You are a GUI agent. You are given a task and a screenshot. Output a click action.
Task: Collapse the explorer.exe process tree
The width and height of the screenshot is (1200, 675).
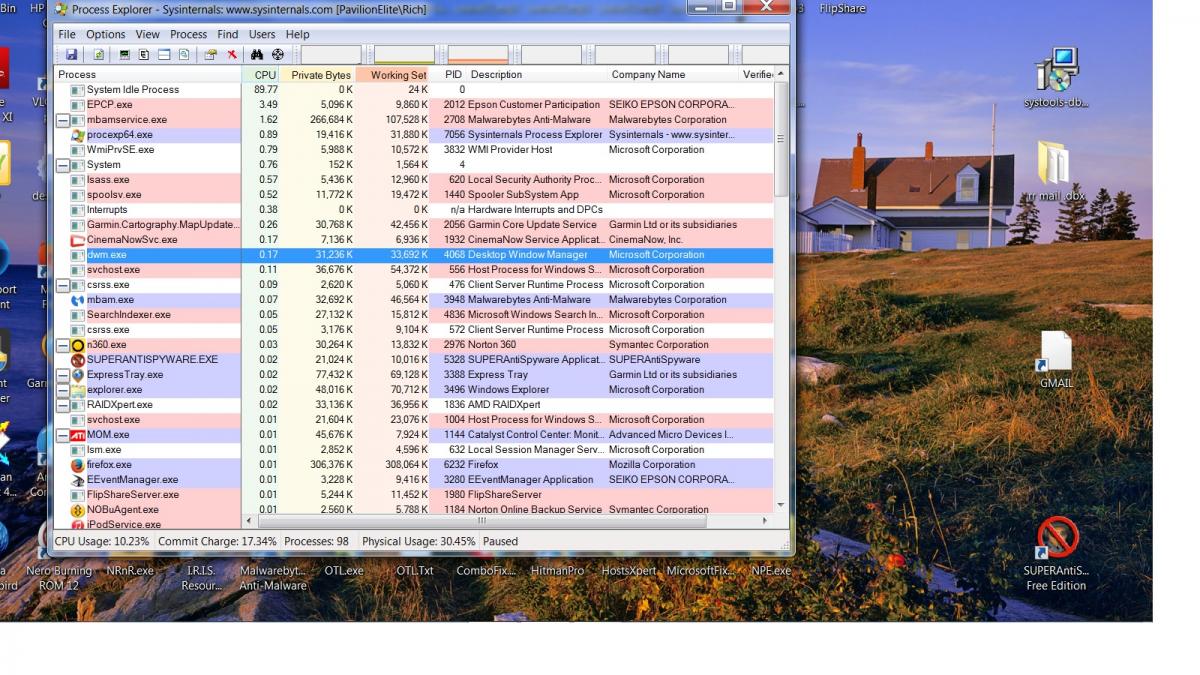click(x=62, y=390)
